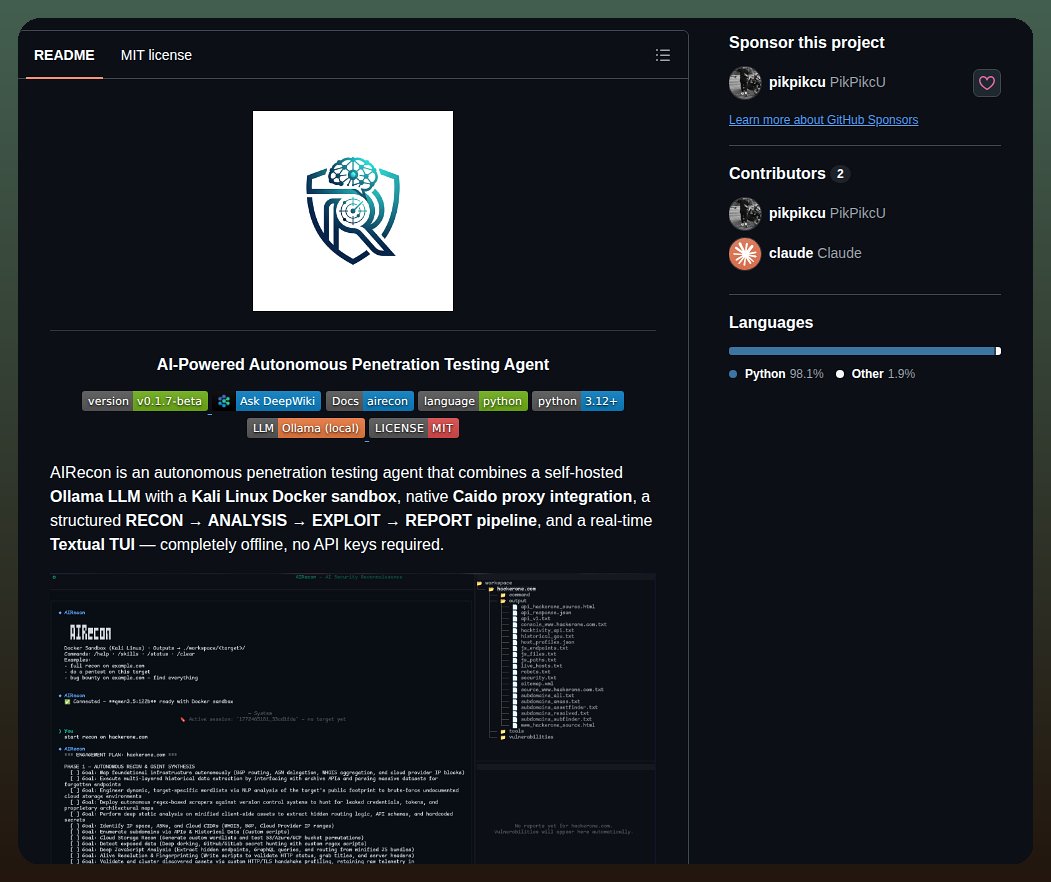Click the python 3.12+ badge

[578, 401]
